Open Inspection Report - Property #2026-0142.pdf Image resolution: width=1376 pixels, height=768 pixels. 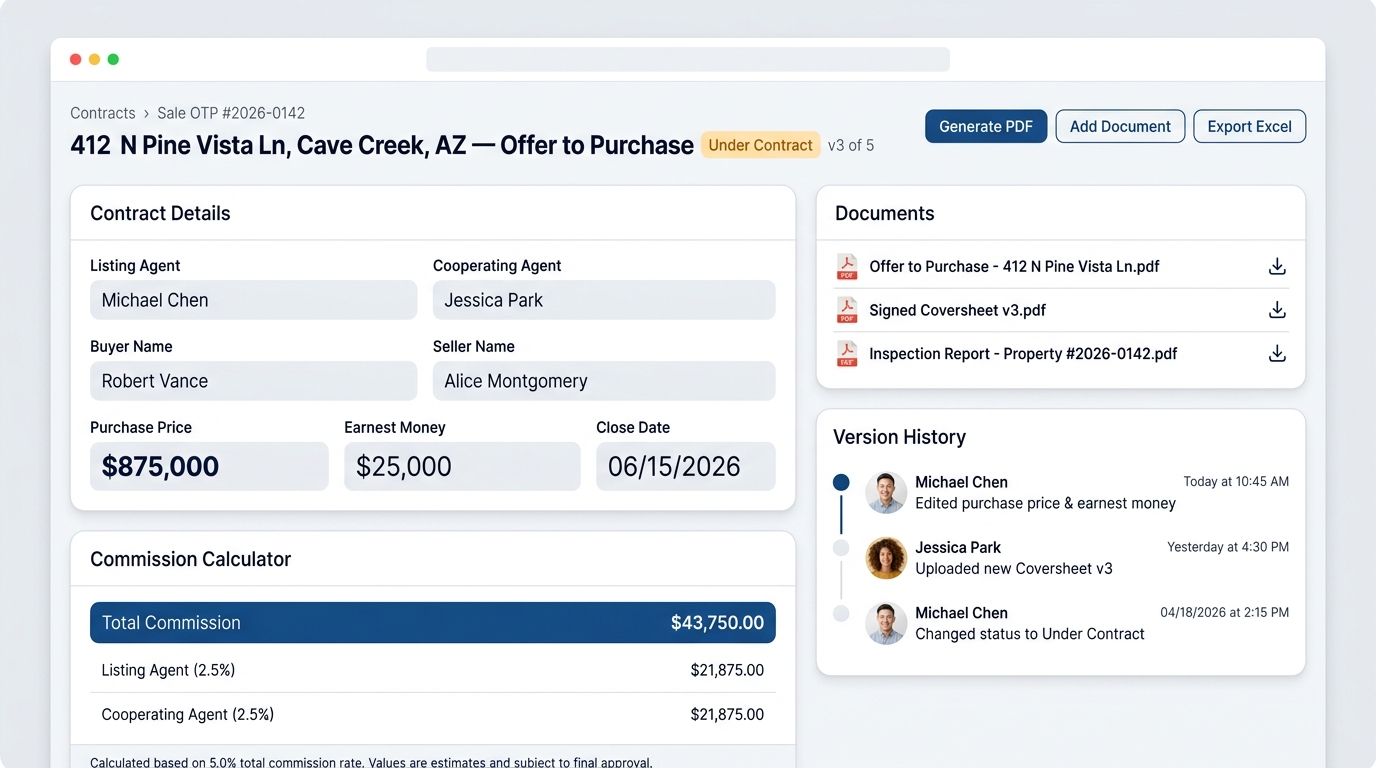1023,354
